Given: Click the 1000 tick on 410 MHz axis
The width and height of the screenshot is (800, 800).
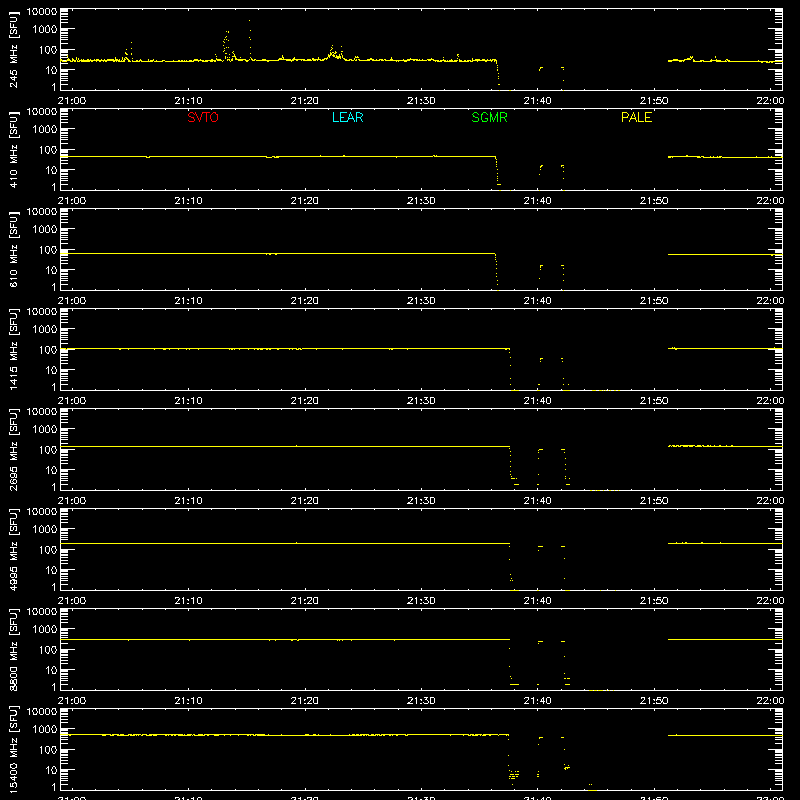Looking at the screenshot, I should (x=45, y=130).
